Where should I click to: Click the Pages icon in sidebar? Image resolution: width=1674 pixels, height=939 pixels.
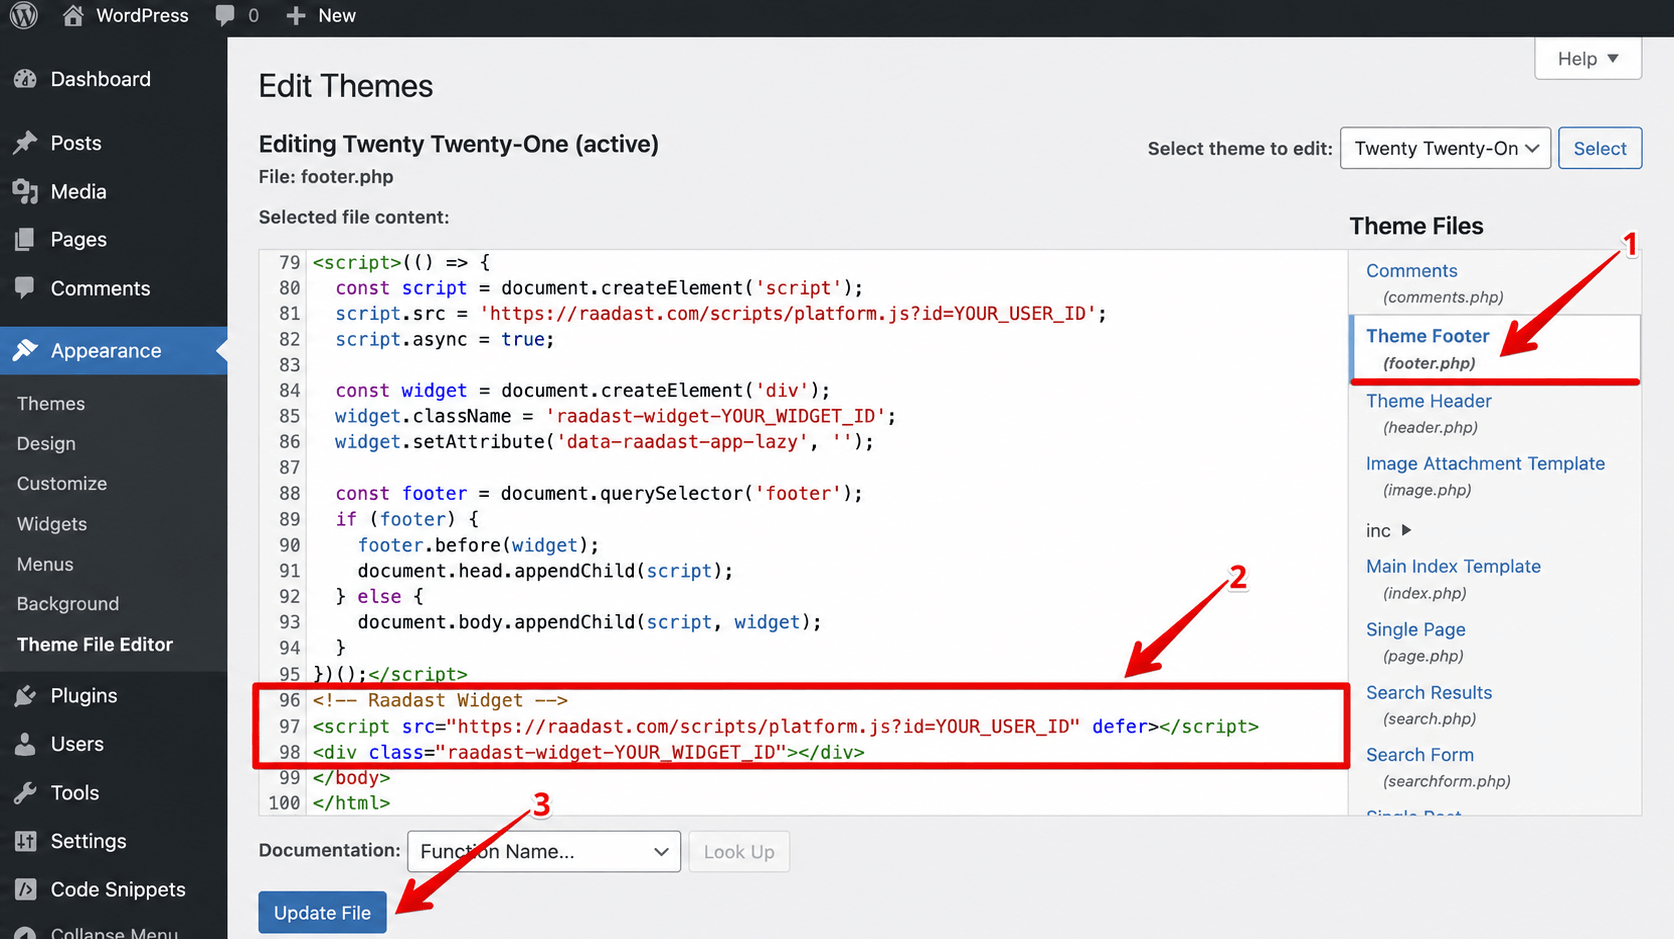[25, 239]
